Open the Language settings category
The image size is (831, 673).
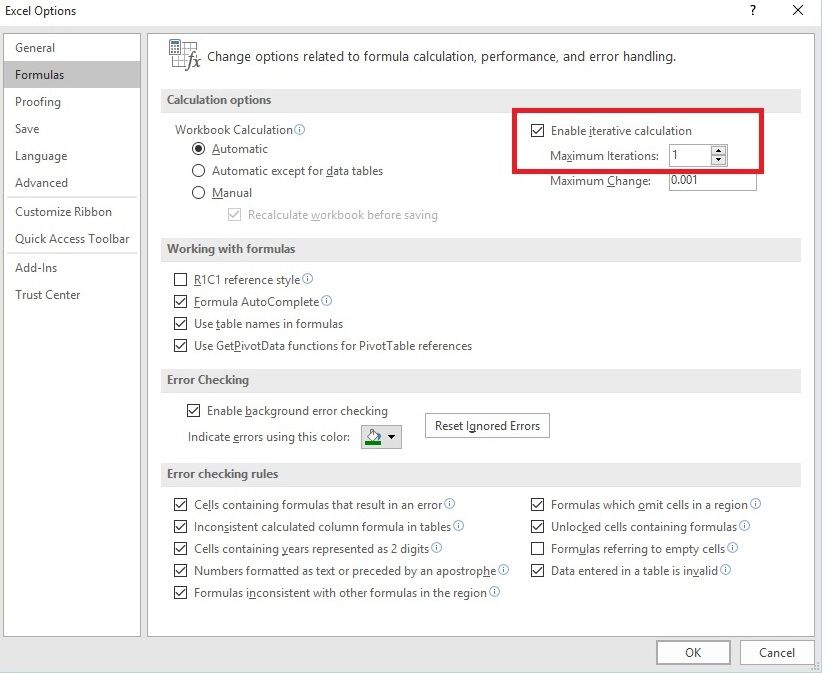72,156
